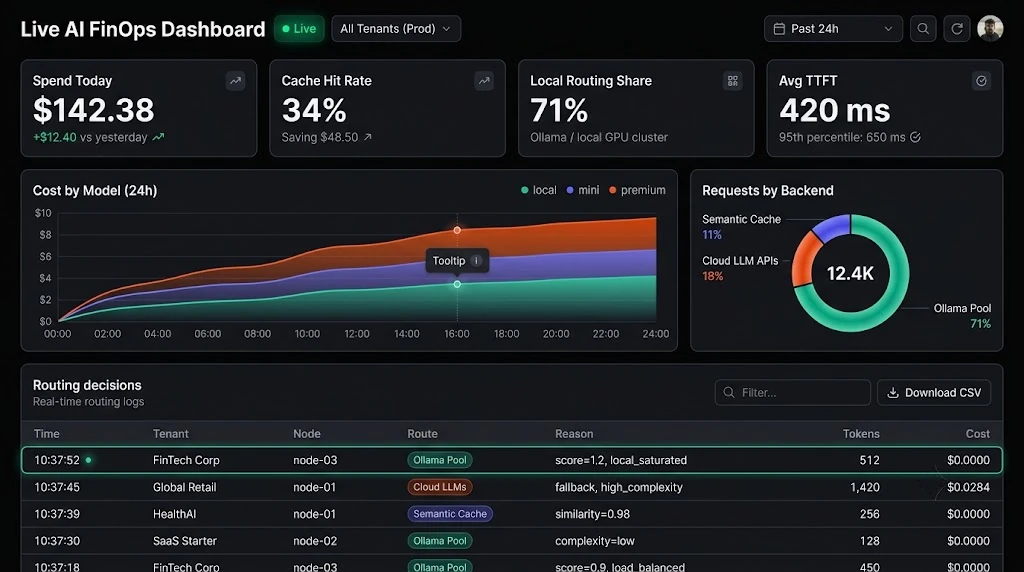
Task: Sort table by Node column header
Action: [x=307, y=434]
